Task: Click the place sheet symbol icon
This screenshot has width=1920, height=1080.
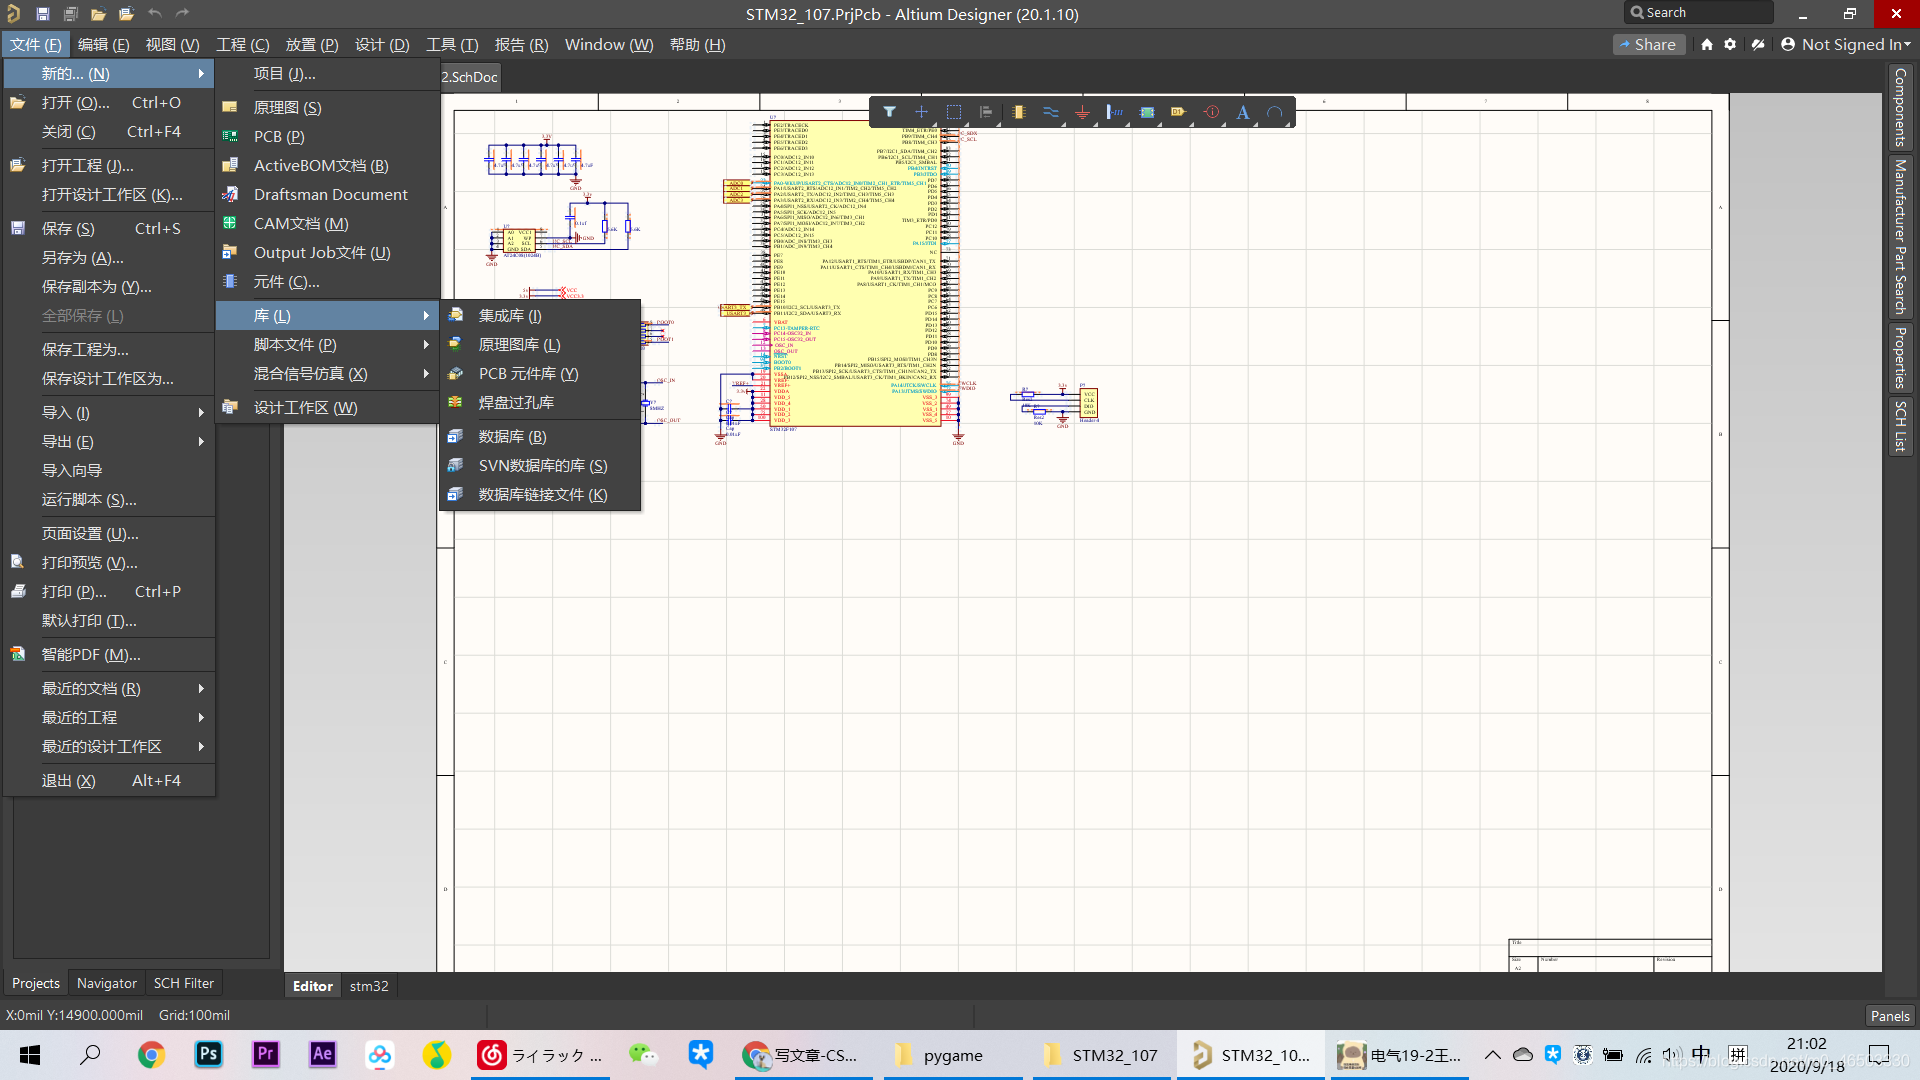Action: pyautogui.click(x=1147, y=112)
